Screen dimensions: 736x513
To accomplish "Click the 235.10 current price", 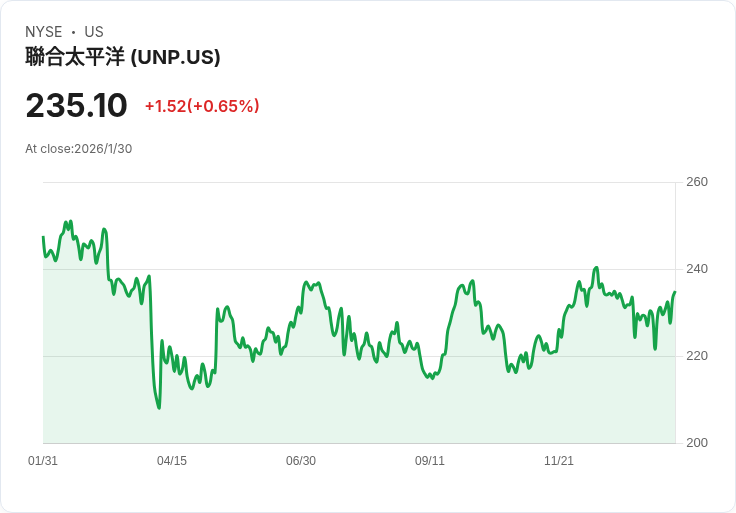I will pos(77,106).
